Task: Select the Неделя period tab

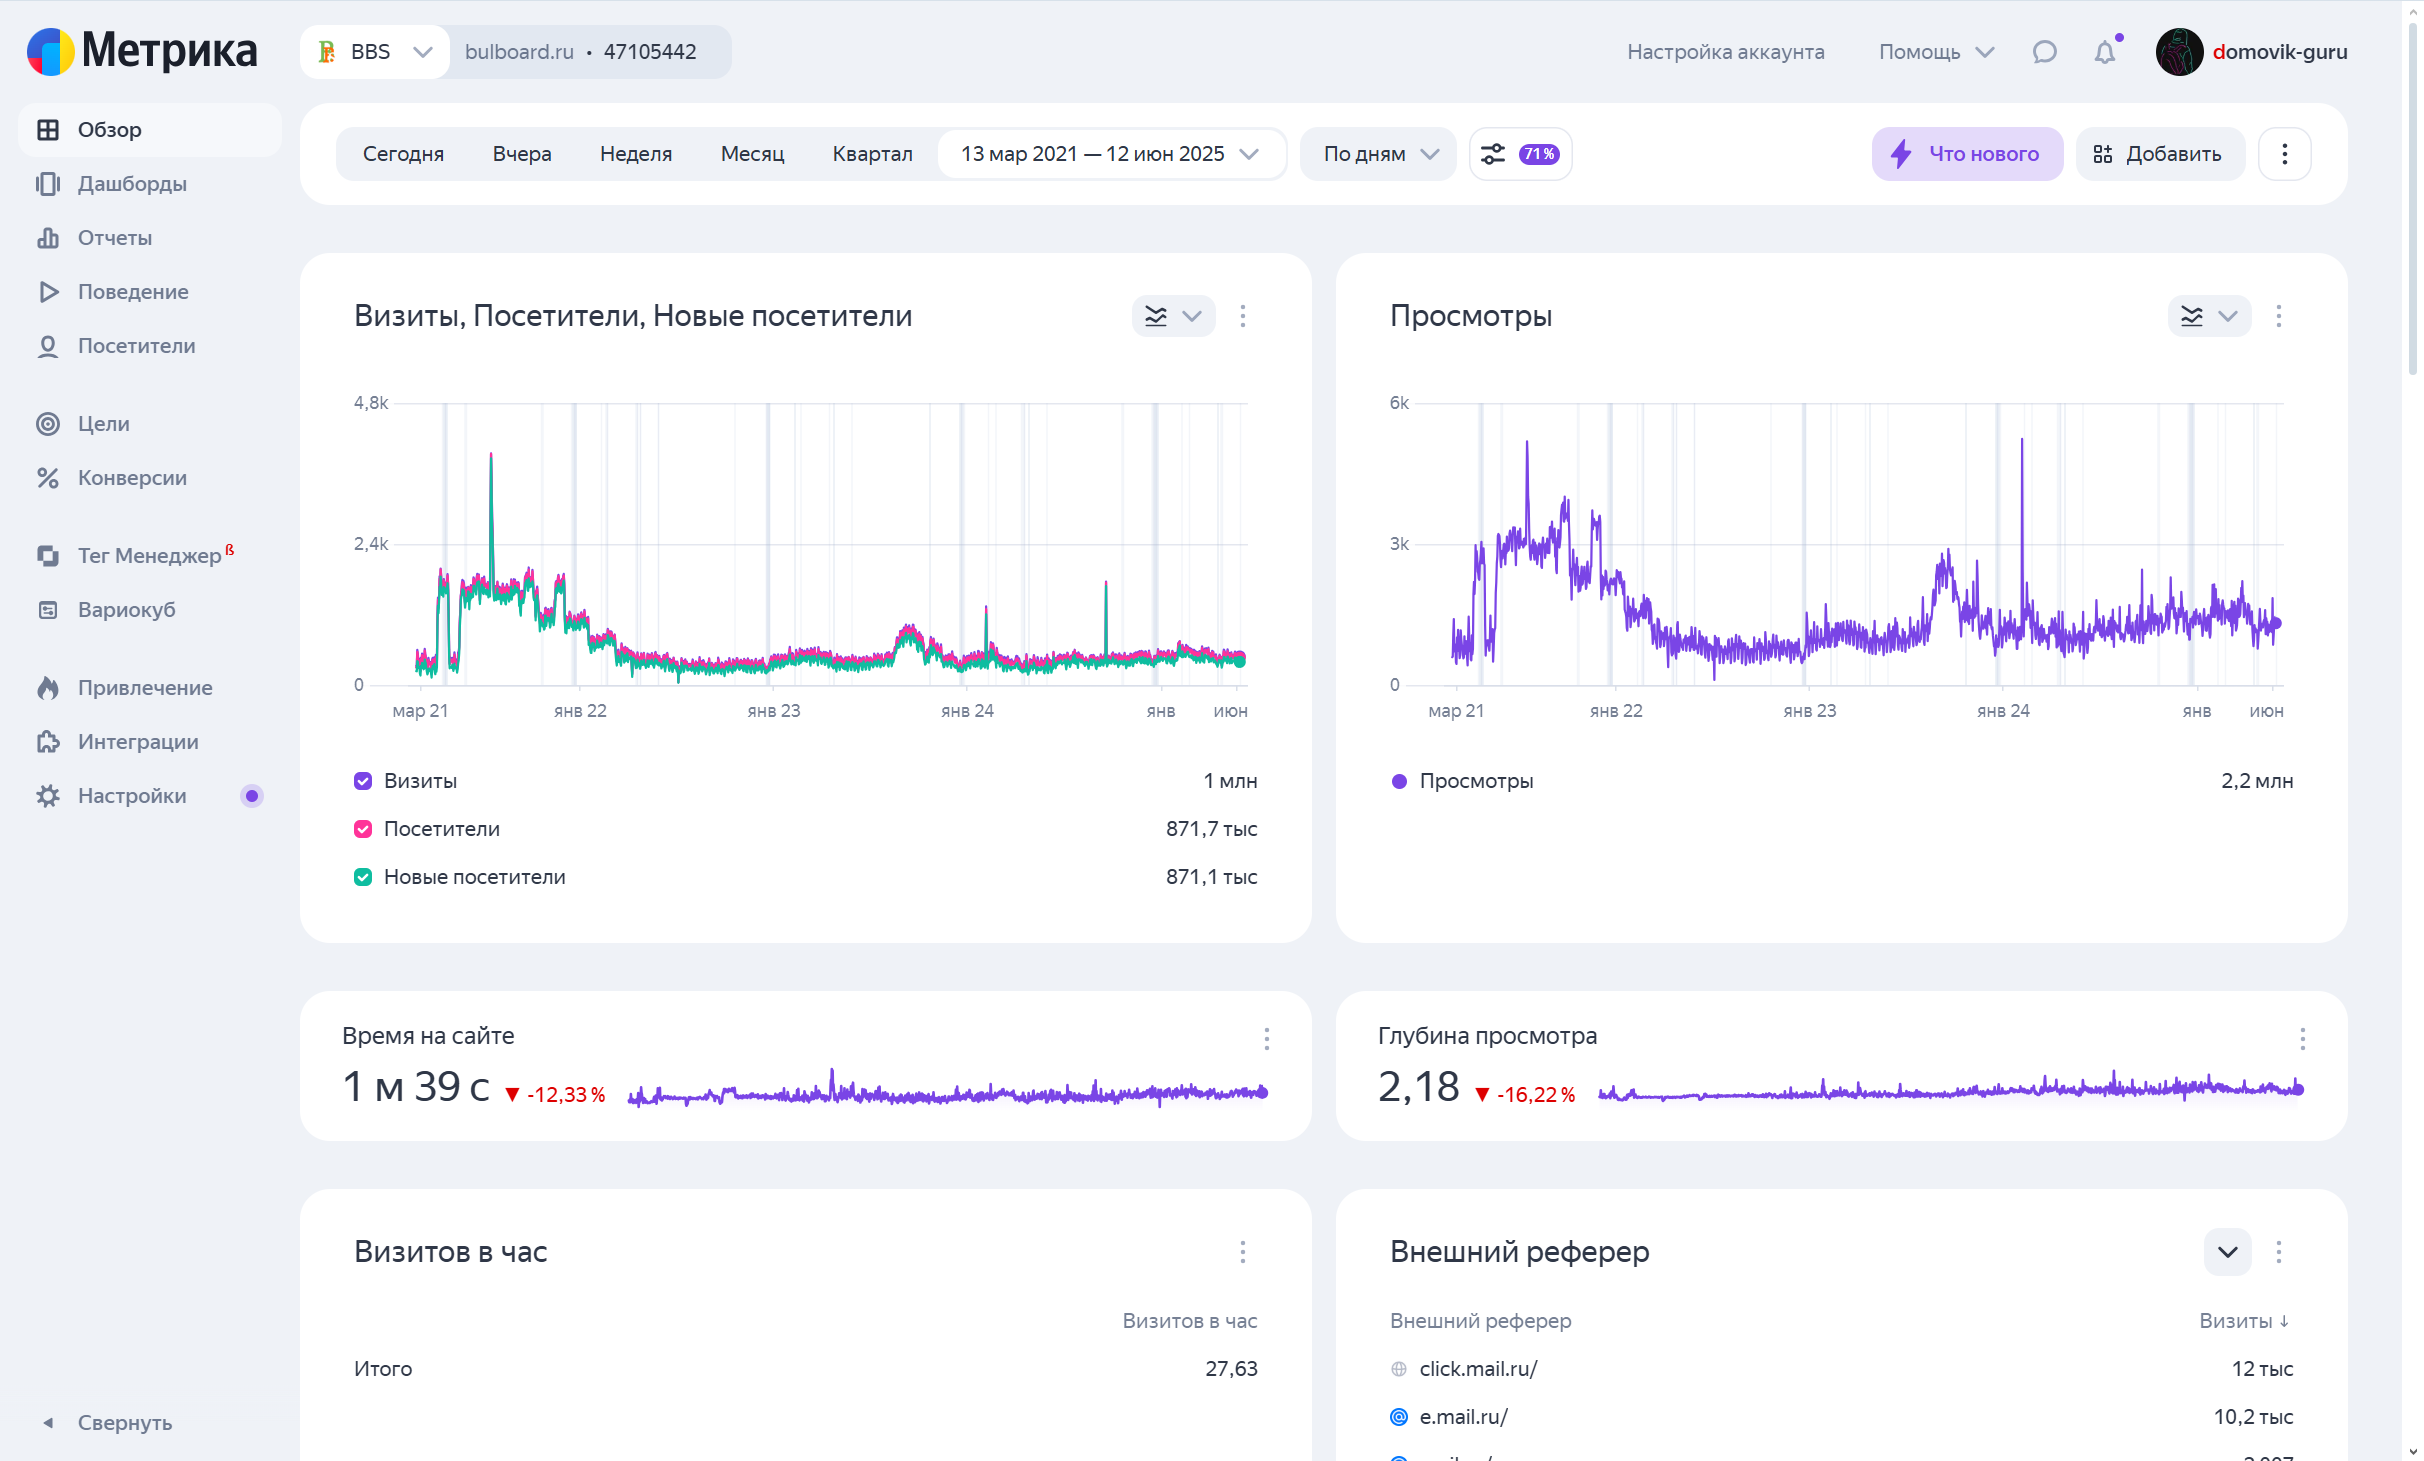Action: [x=636, y=154]
